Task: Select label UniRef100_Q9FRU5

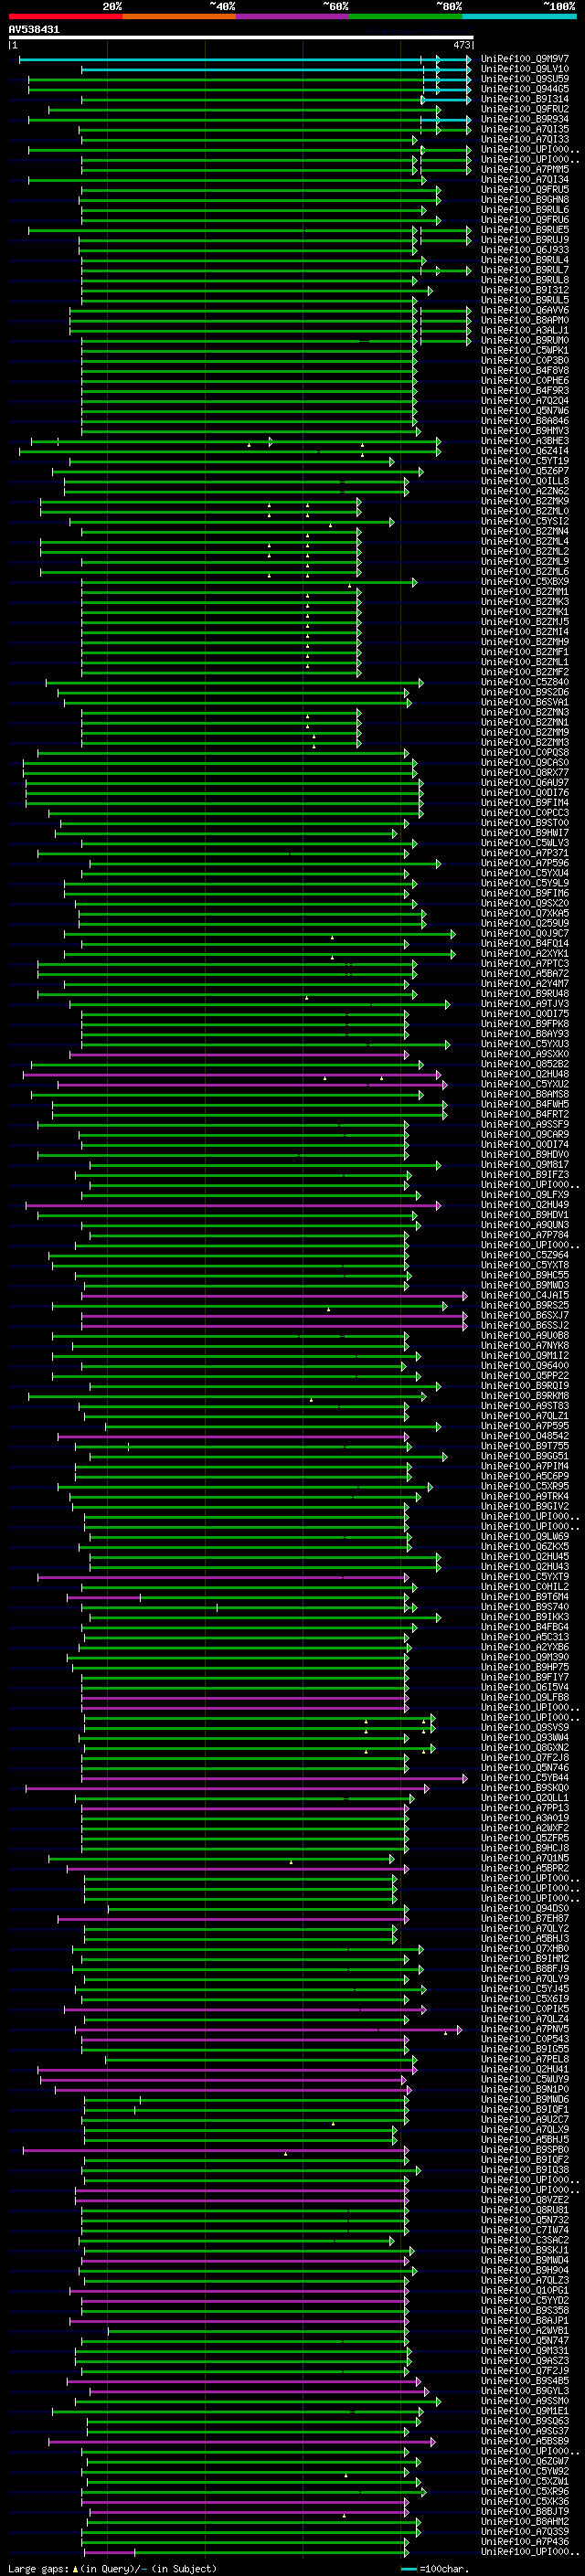Action: (525, 190)
